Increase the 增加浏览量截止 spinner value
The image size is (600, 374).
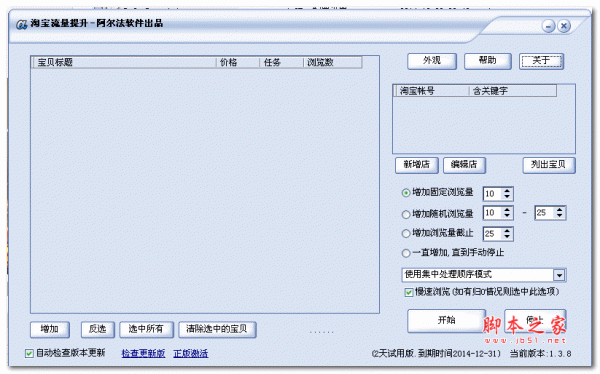pos(507,231)
